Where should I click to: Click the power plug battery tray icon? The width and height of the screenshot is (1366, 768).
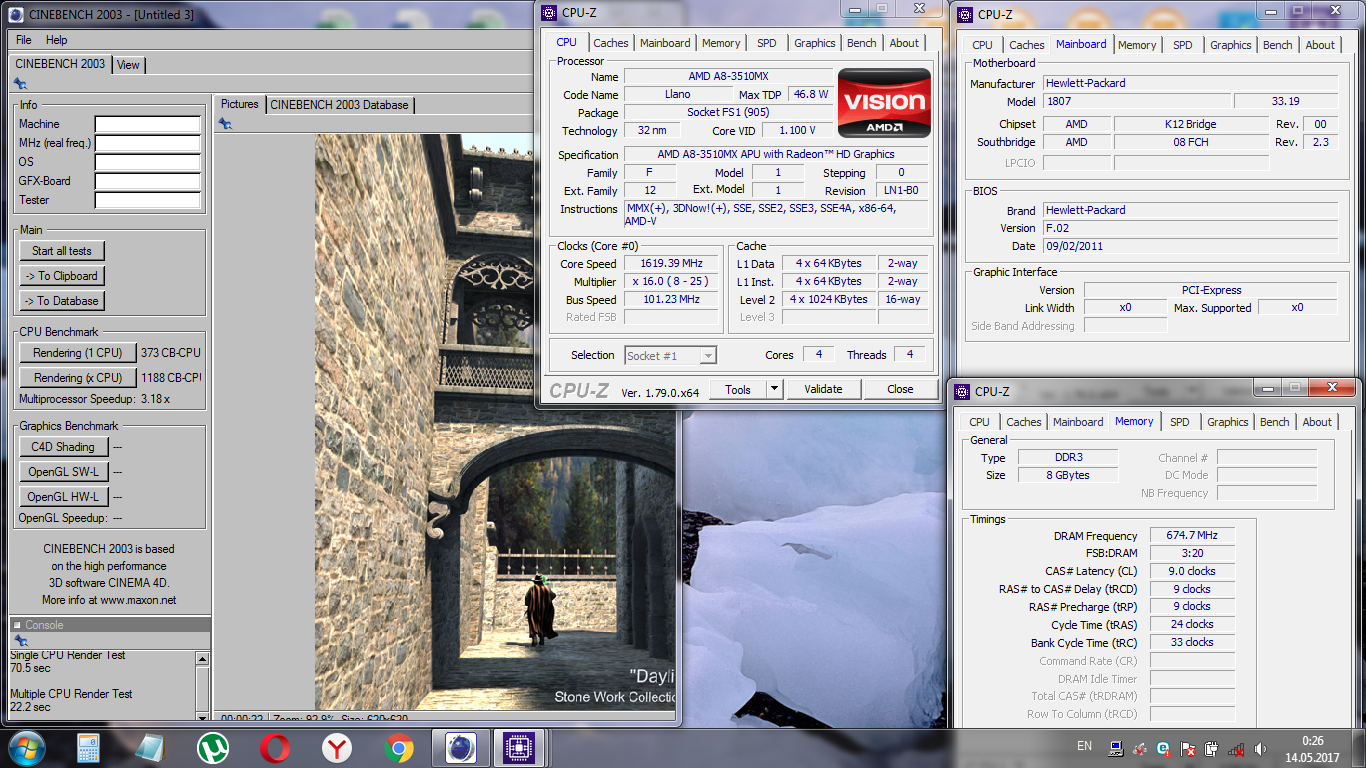click(x=1211, y=747)
